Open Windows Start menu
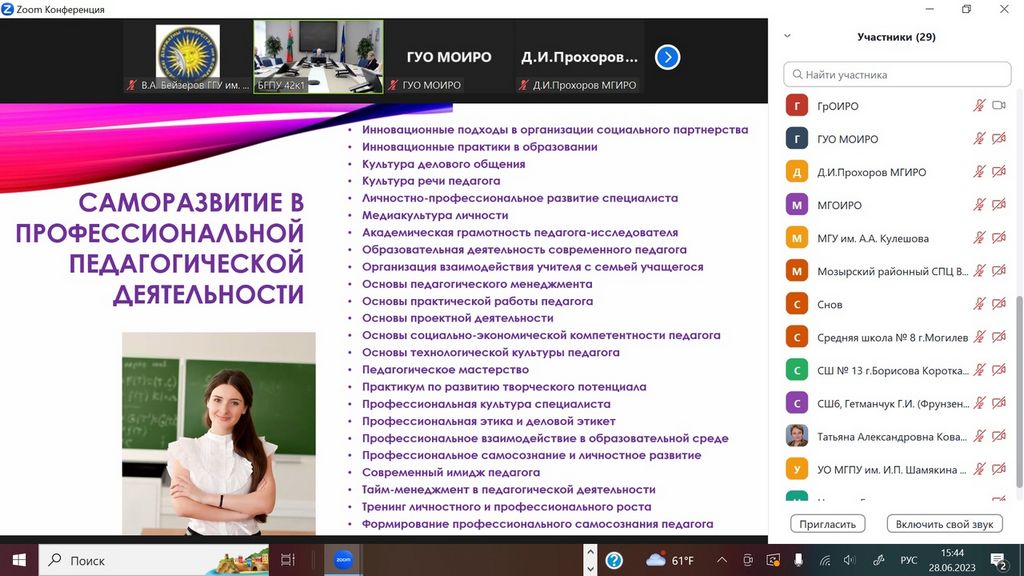This screenshot has width=1024, height=576. pos(18,560)
